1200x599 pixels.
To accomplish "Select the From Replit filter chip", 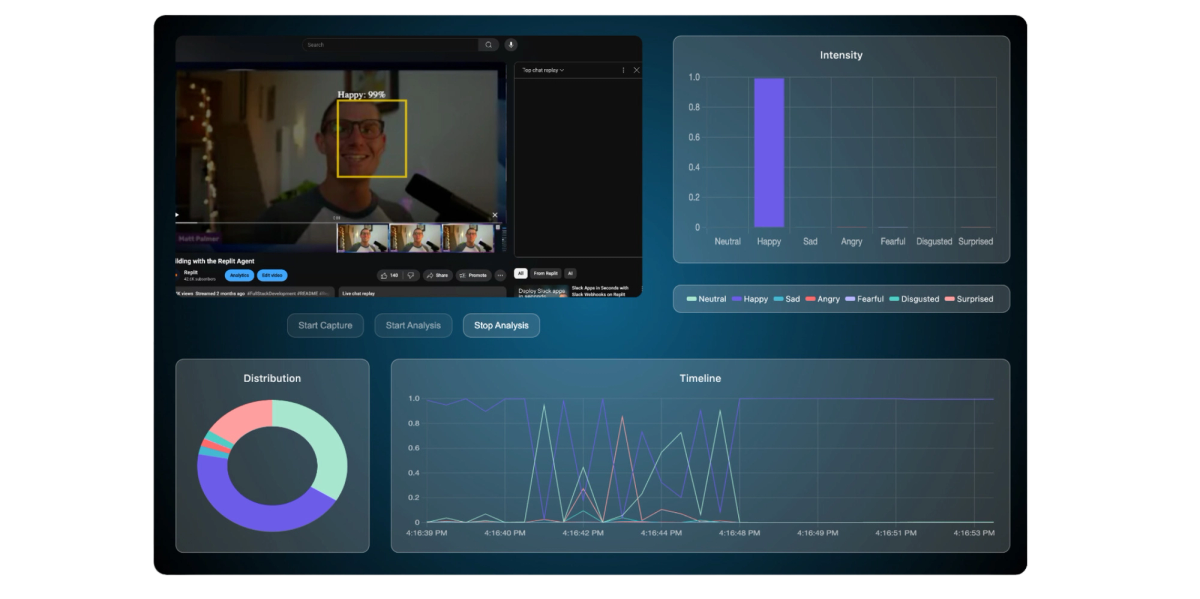I will (546, 273).
